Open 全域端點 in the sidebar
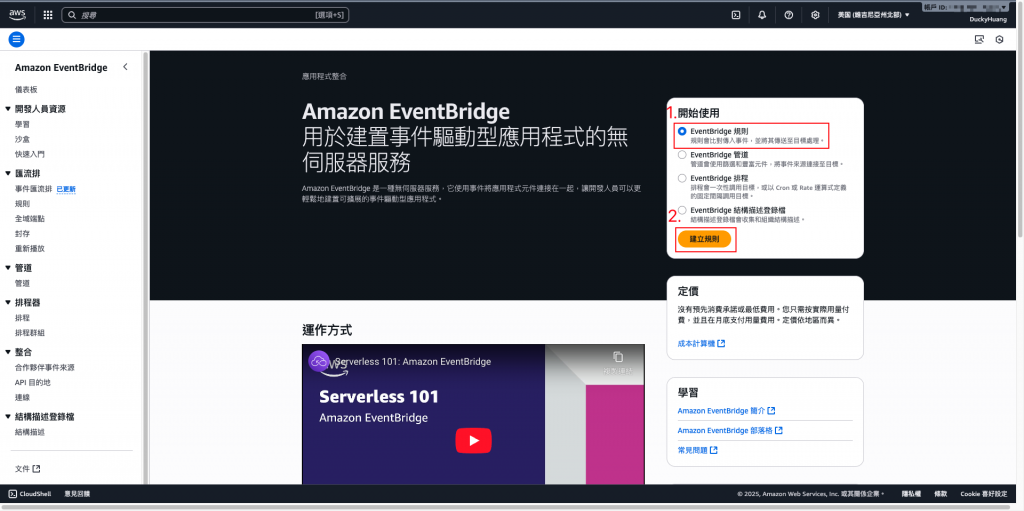1024x511 pixels. tap(29, 219)
